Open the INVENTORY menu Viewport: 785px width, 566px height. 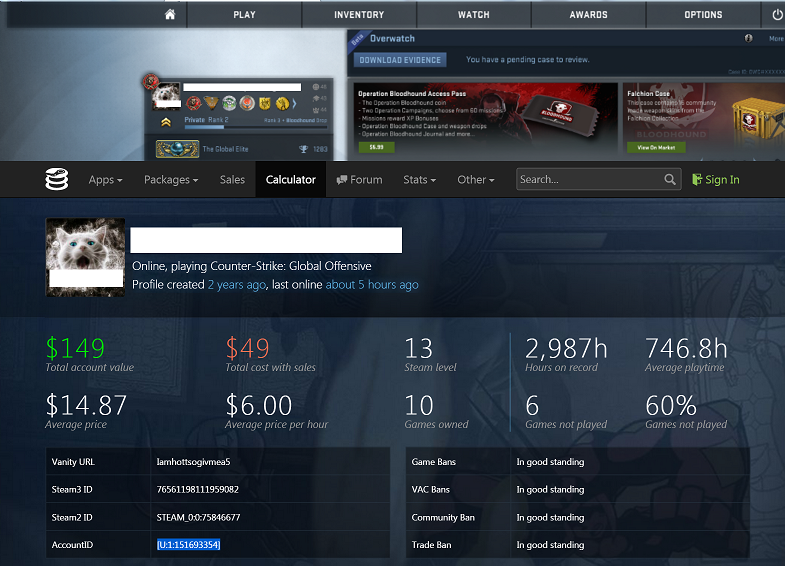[x=359, y=15]
